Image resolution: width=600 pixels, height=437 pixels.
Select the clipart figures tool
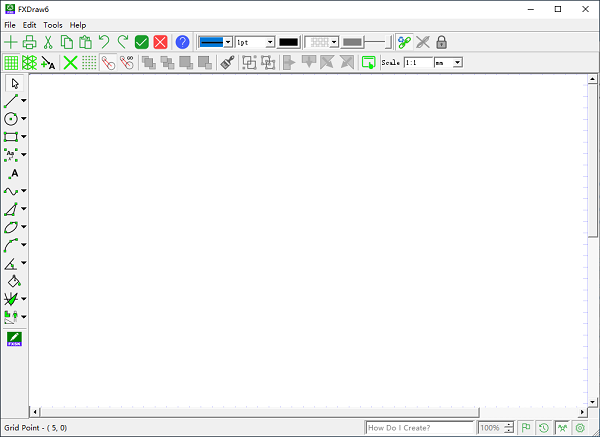click(11, 317)
